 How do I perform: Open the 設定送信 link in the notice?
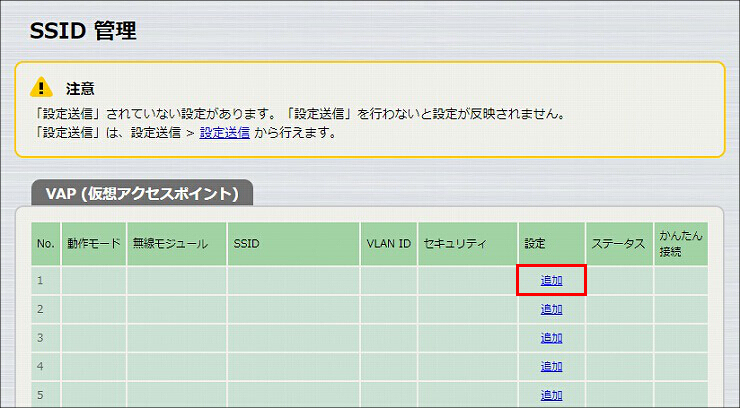click(225, 133)
